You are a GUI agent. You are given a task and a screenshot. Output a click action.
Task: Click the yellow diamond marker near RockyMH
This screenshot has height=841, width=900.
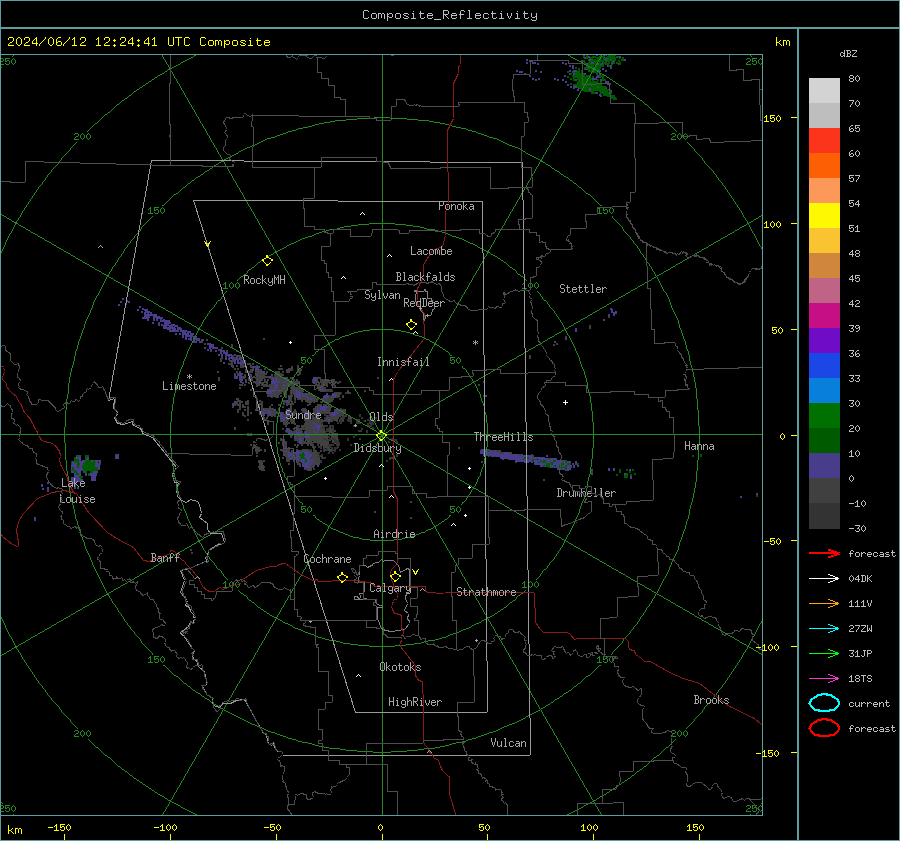pos(267,261)
